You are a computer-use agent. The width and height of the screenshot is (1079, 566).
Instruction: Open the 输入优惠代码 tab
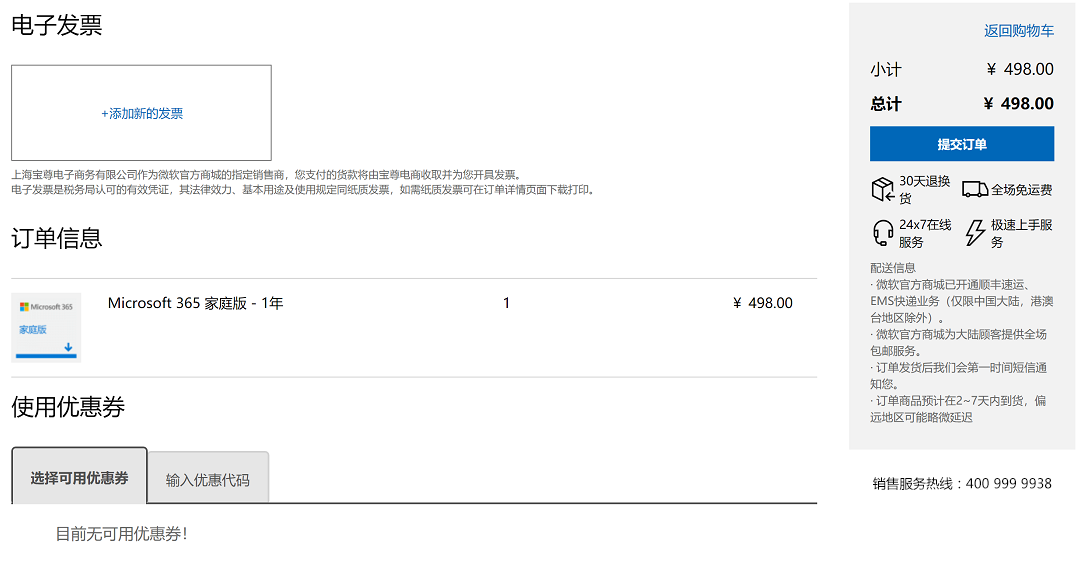[x=208, y=479]
